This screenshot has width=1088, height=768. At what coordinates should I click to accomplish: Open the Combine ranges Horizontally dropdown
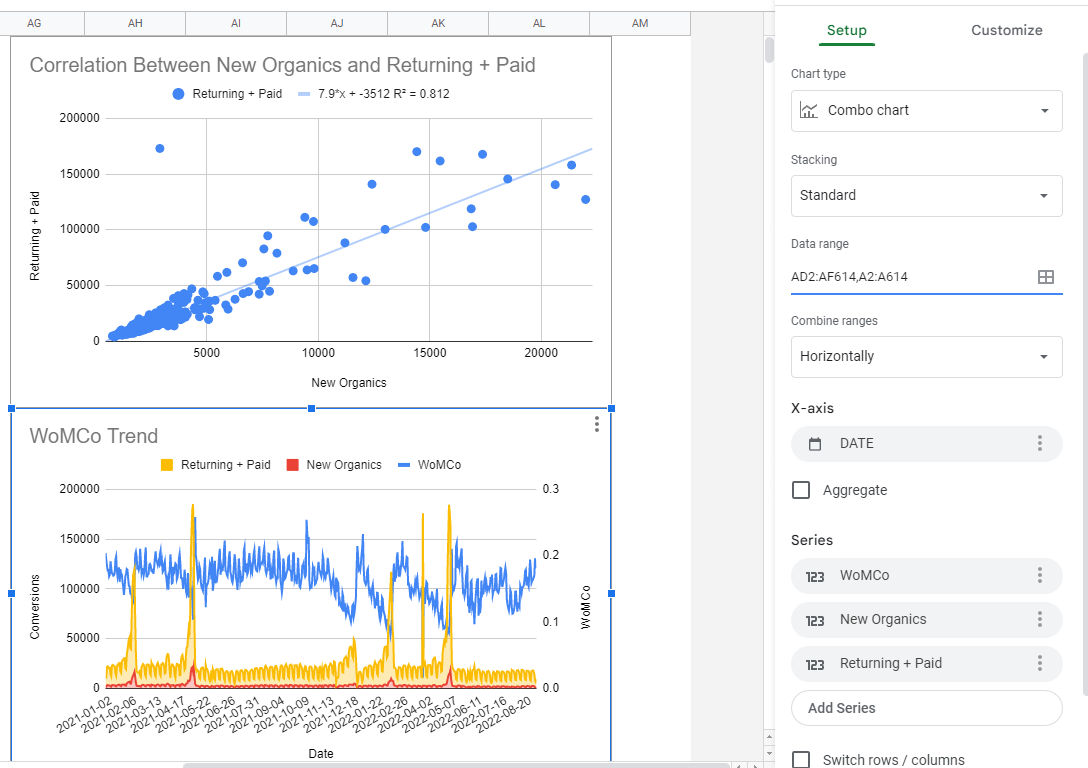point(926,356)
